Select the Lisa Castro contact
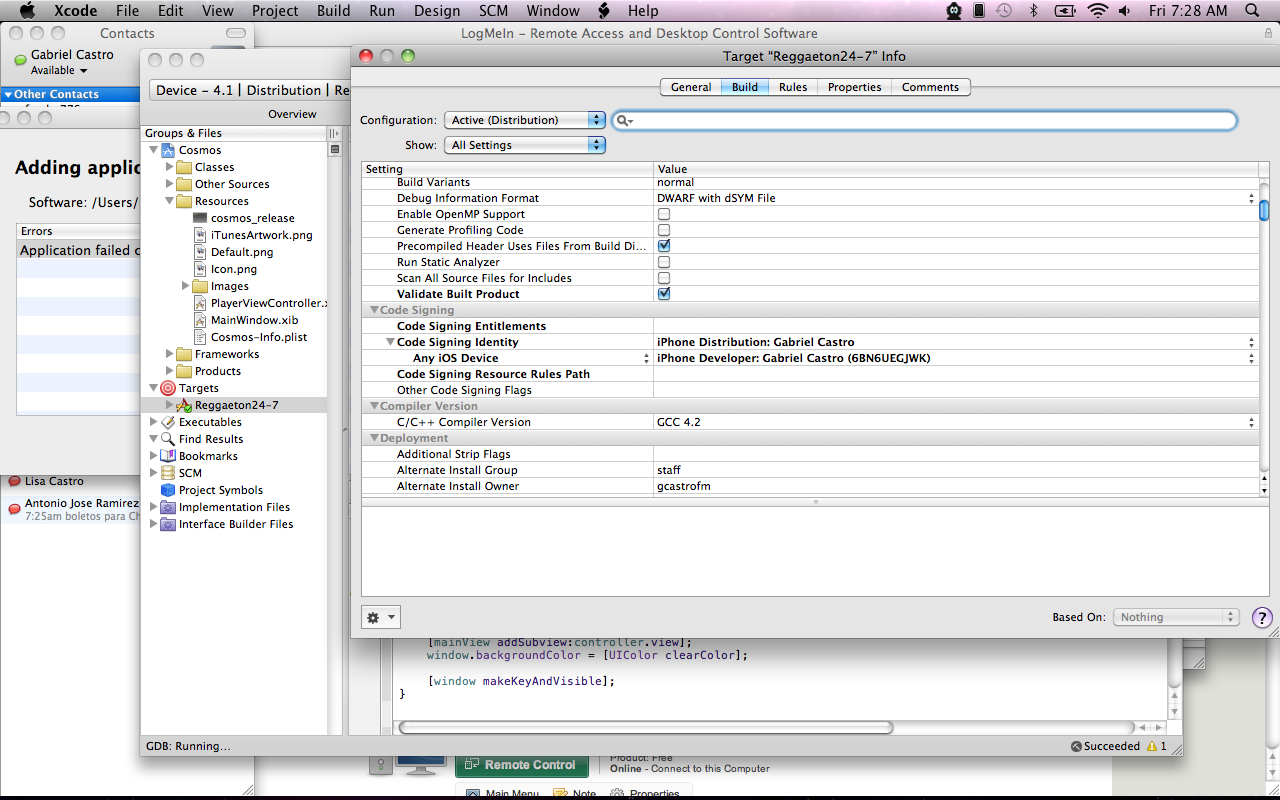This screenshot has height=800, width=1280. [54, 481]
